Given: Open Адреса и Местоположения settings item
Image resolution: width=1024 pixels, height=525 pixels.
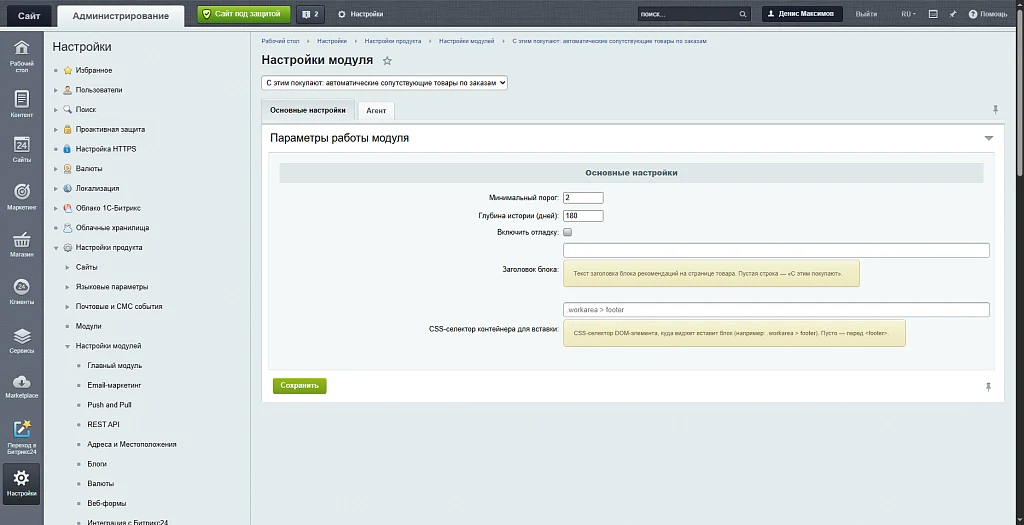Looking at the screenshot, I should click(132, 445).
